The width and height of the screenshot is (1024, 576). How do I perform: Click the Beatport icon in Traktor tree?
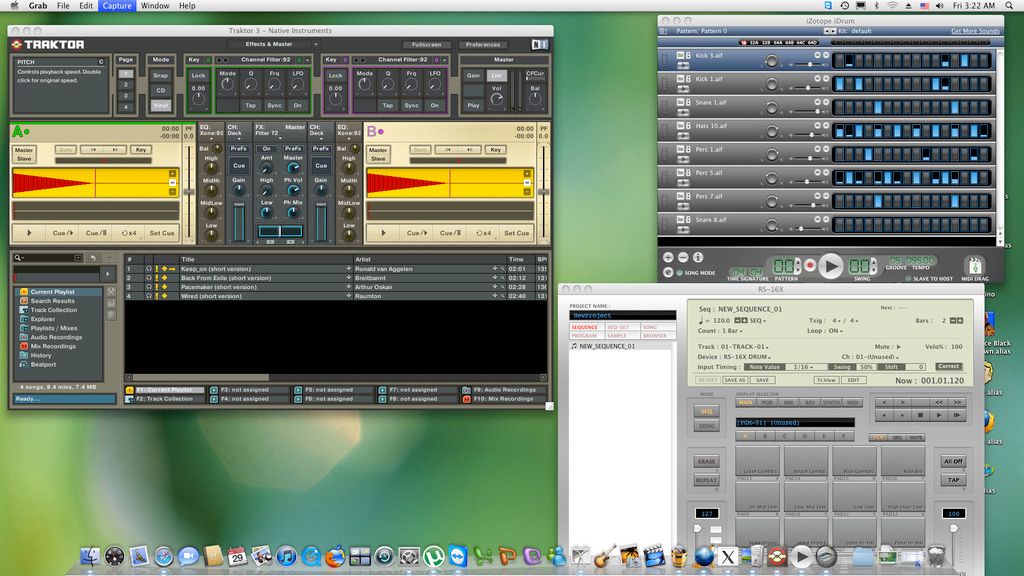tap(24, 364)
